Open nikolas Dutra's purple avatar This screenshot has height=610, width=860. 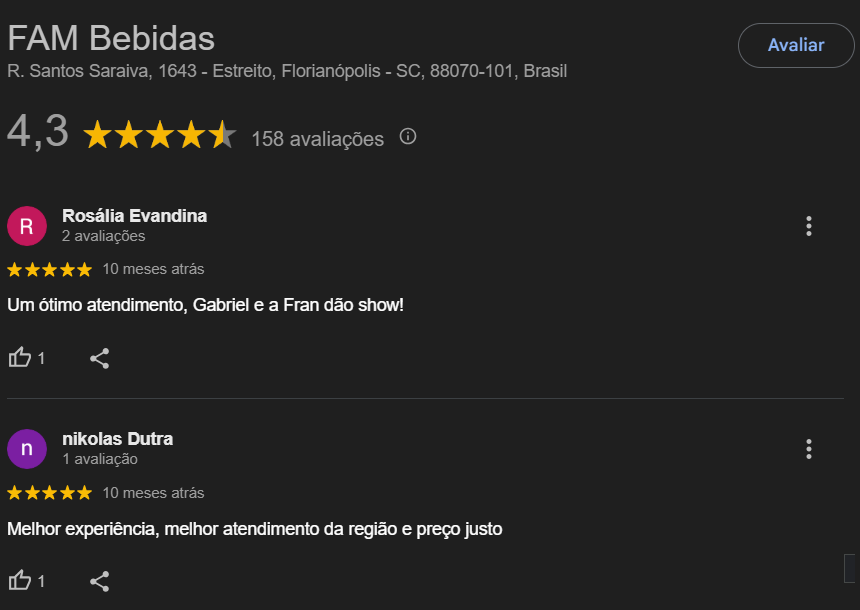[x=27, y=449]
